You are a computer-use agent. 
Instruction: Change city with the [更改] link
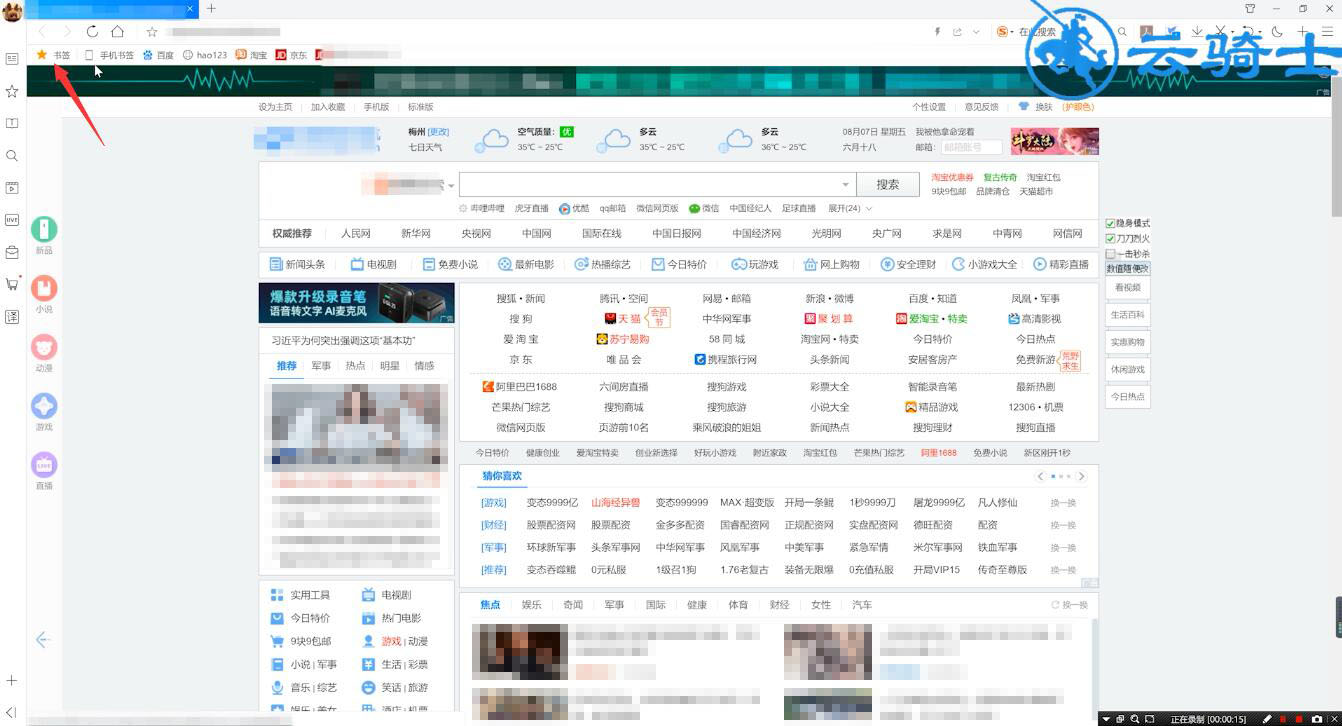pyautogui.click(x=439, y=132)
